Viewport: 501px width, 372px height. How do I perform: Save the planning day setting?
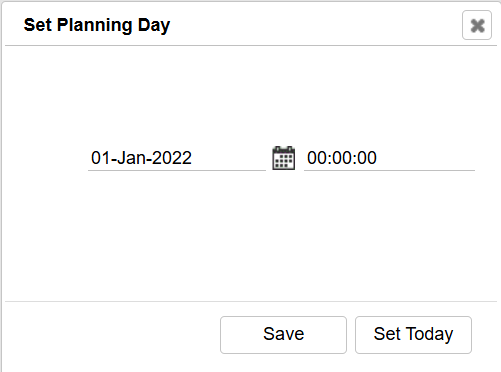point(283,335)
